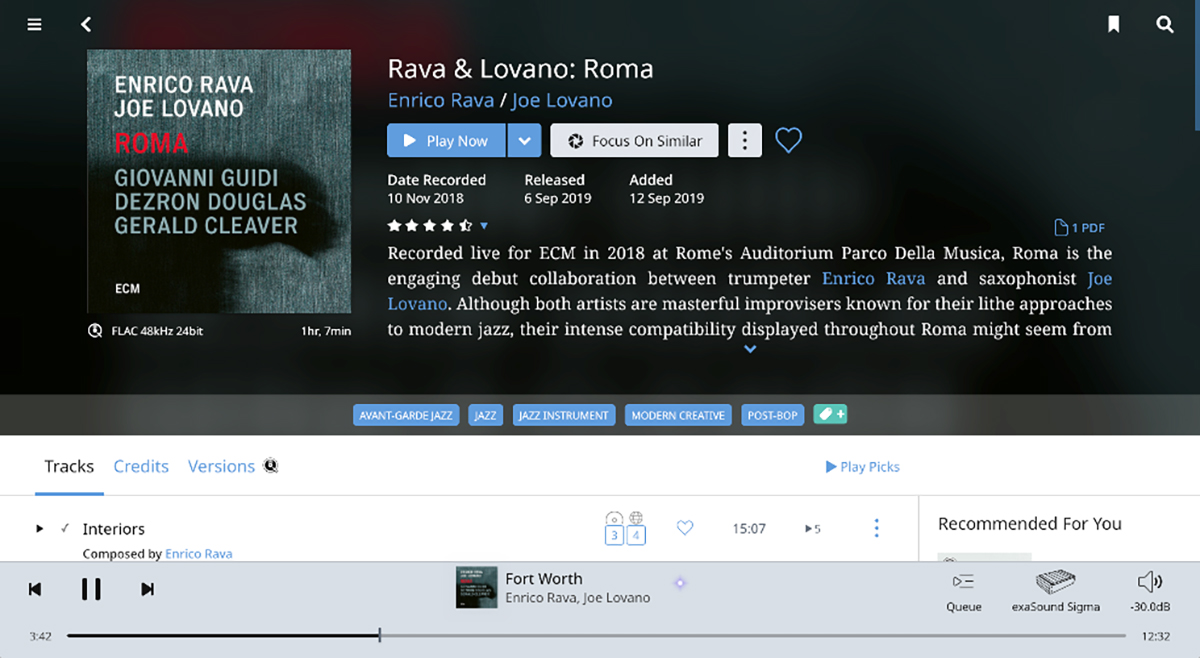Open the star rating dropdown arrow
1200x658 pixels.
click(484, 226)
